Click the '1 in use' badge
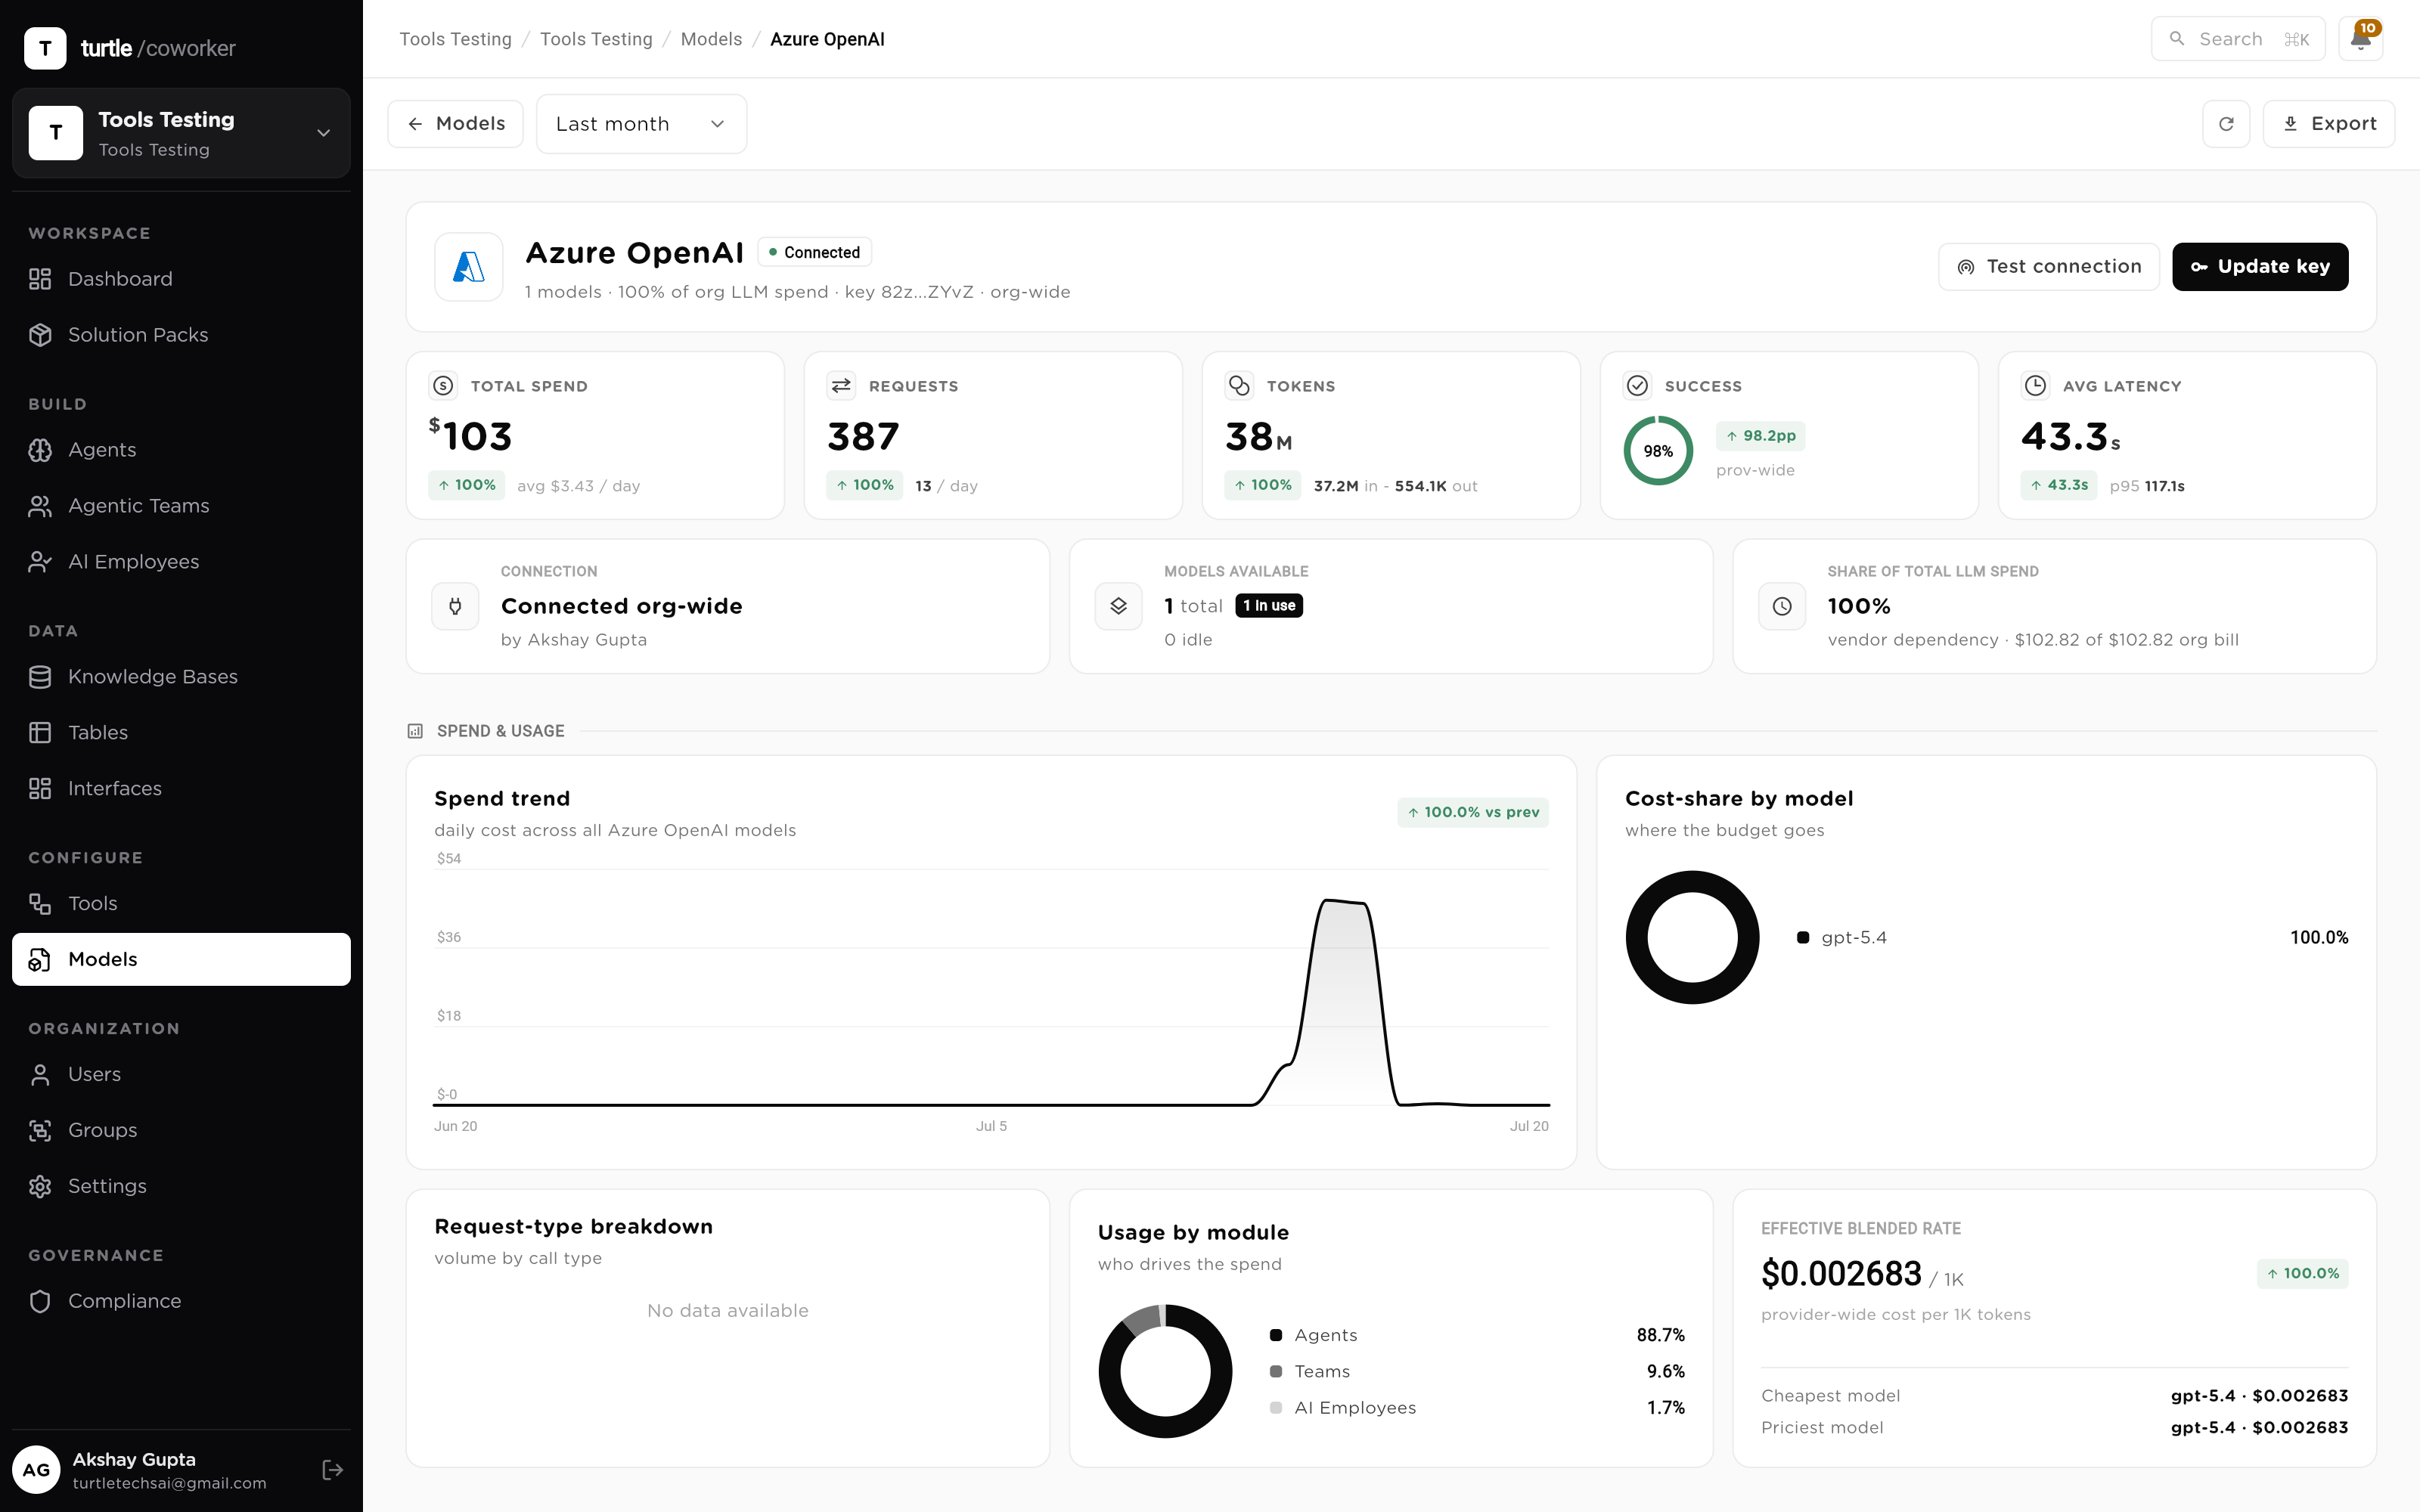Image resolution: width=2420 pixels, height=1512 pixels. (1269, 606)
